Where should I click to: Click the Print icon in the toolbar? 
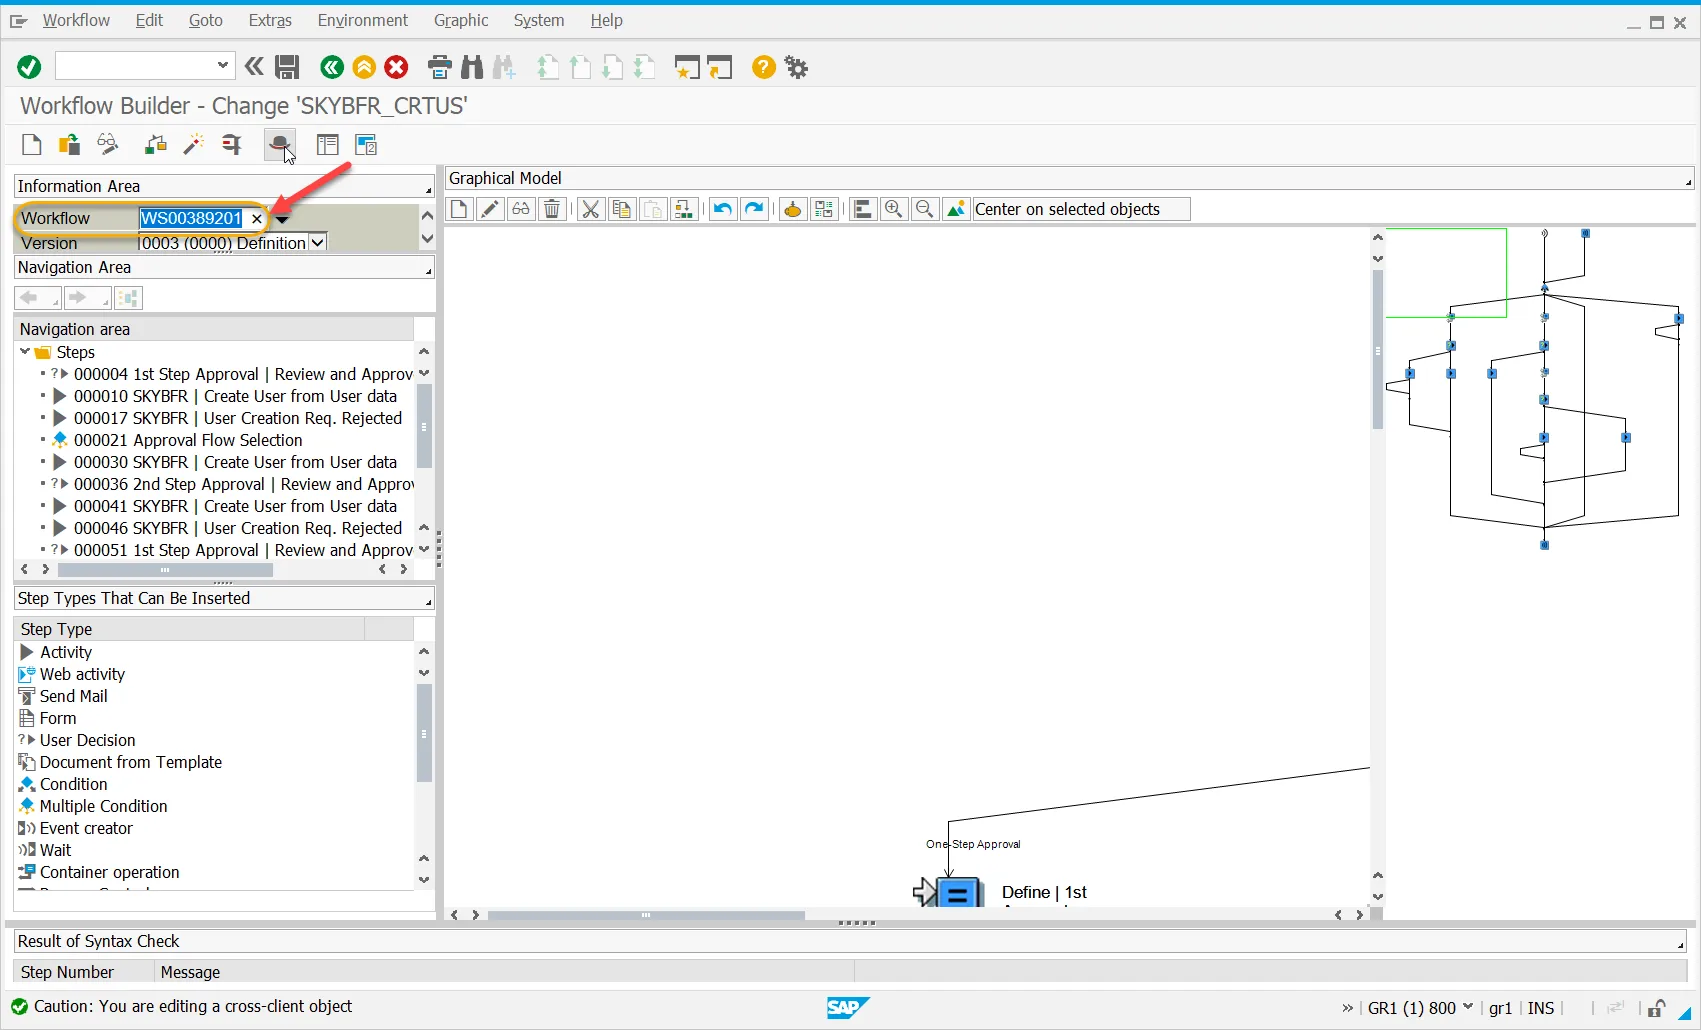[439, 67]
